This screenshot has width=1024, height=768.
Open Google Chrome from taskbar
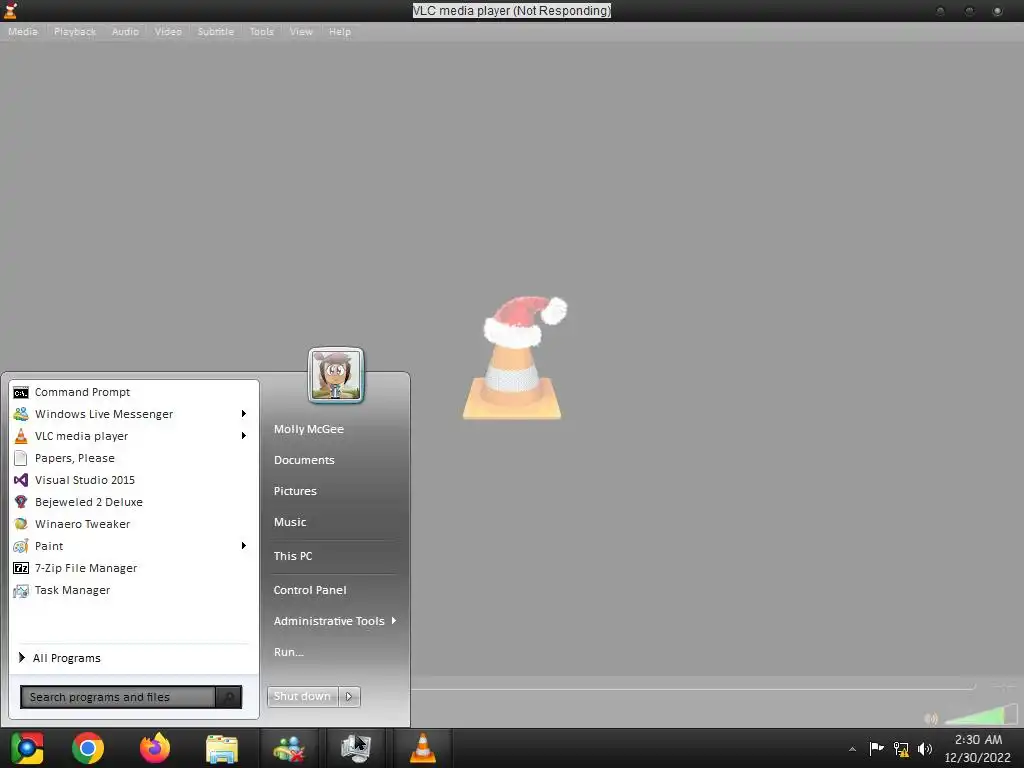88,748
